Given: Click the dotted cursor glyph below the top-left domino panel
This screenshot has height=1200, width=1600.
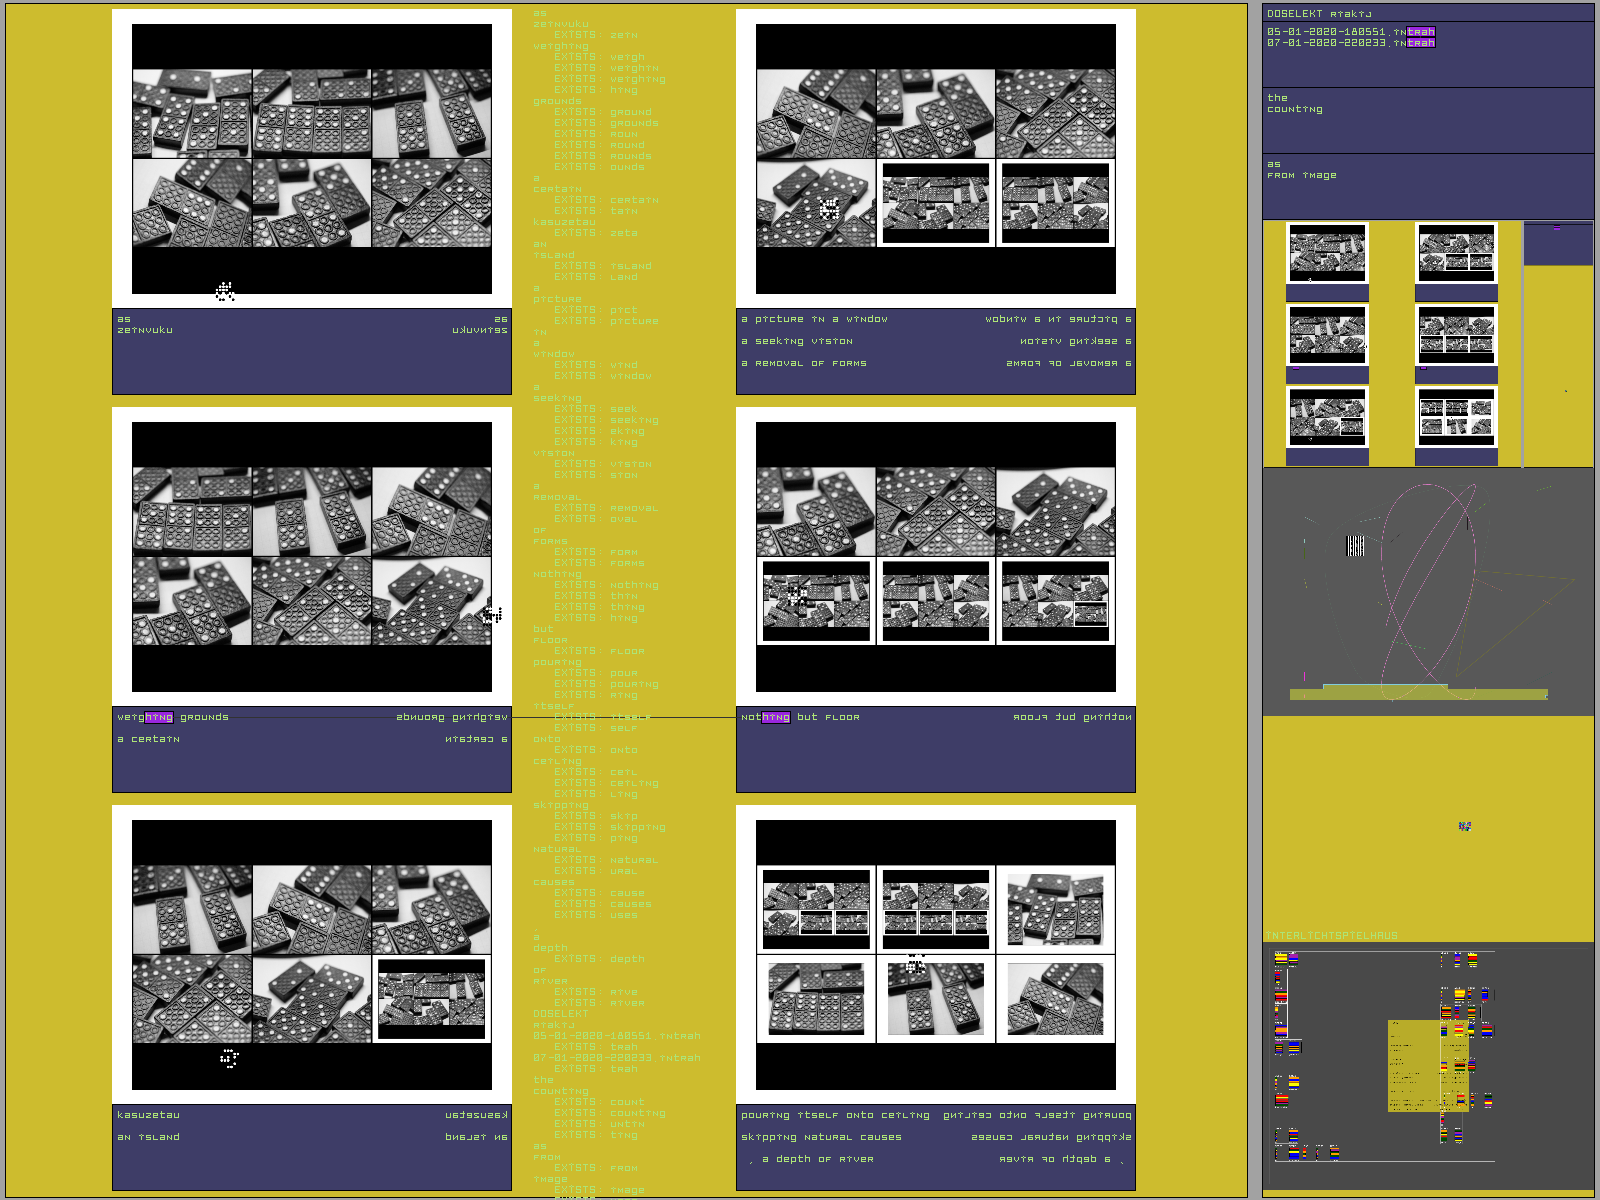Looking at the screenshot, I should click(225, 291).
